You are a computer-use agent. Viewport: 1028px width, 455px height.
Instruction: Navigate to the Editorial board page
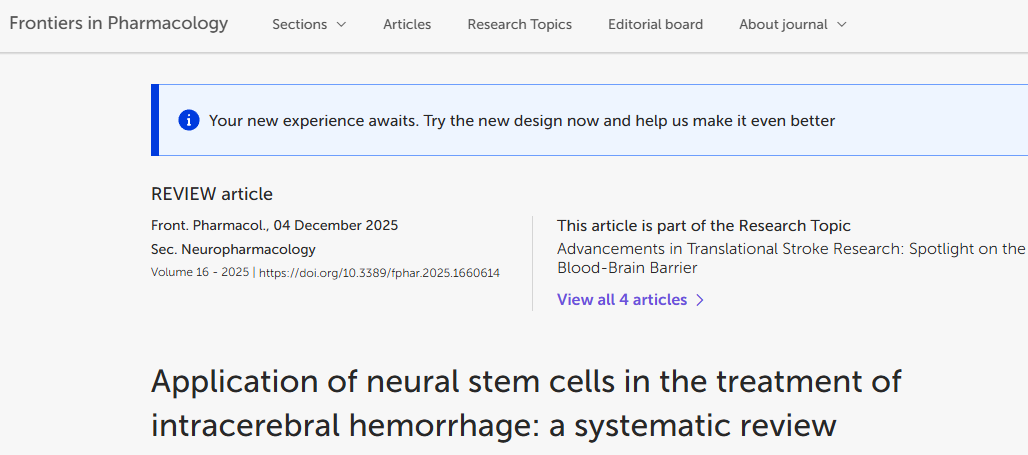(655, 24)
